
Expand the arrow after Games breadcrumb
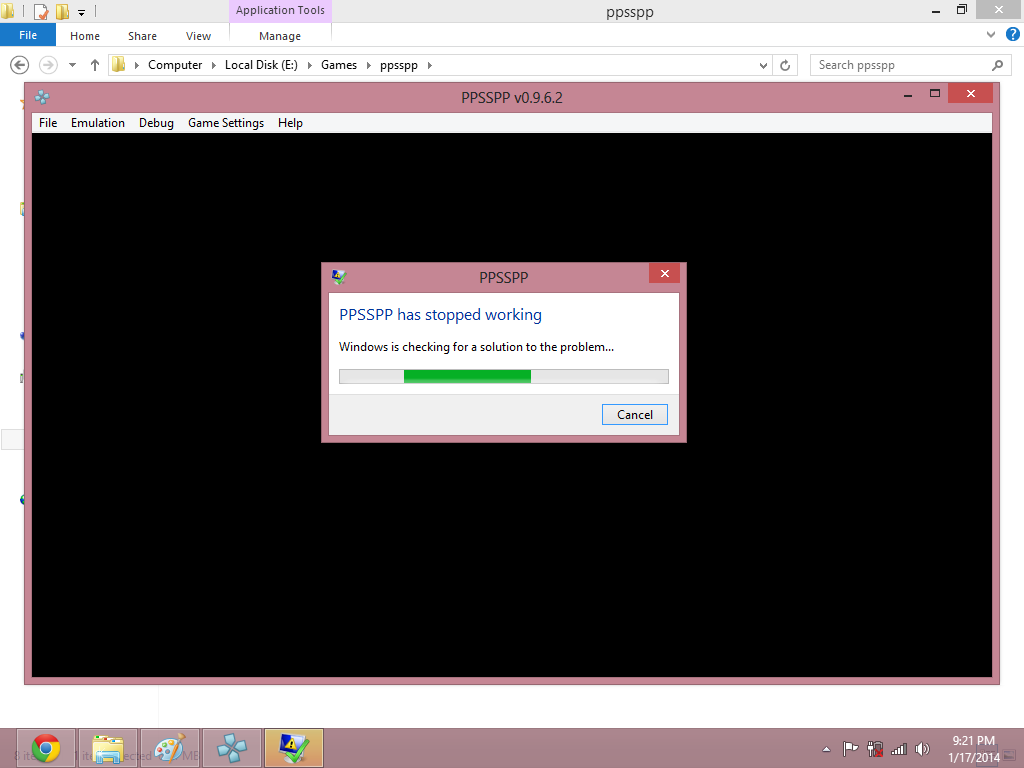(x=368, y=65)
